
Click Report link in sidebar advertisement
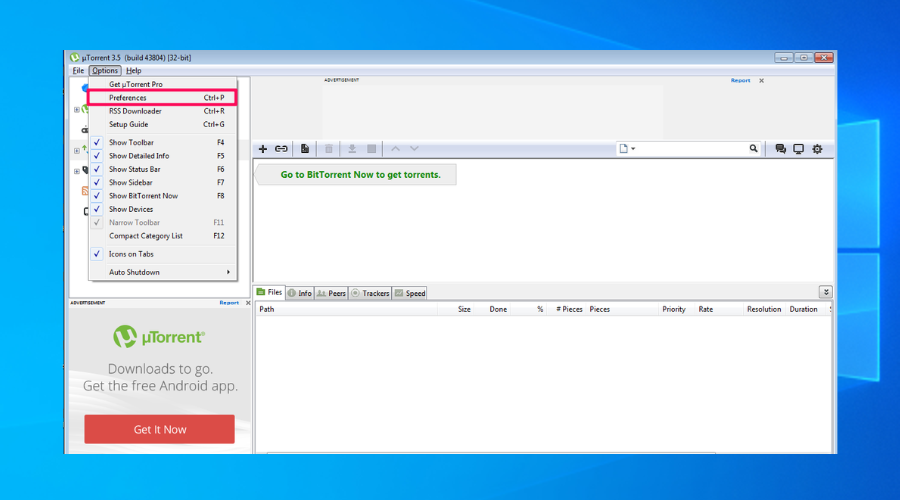[x=229, y=303]
